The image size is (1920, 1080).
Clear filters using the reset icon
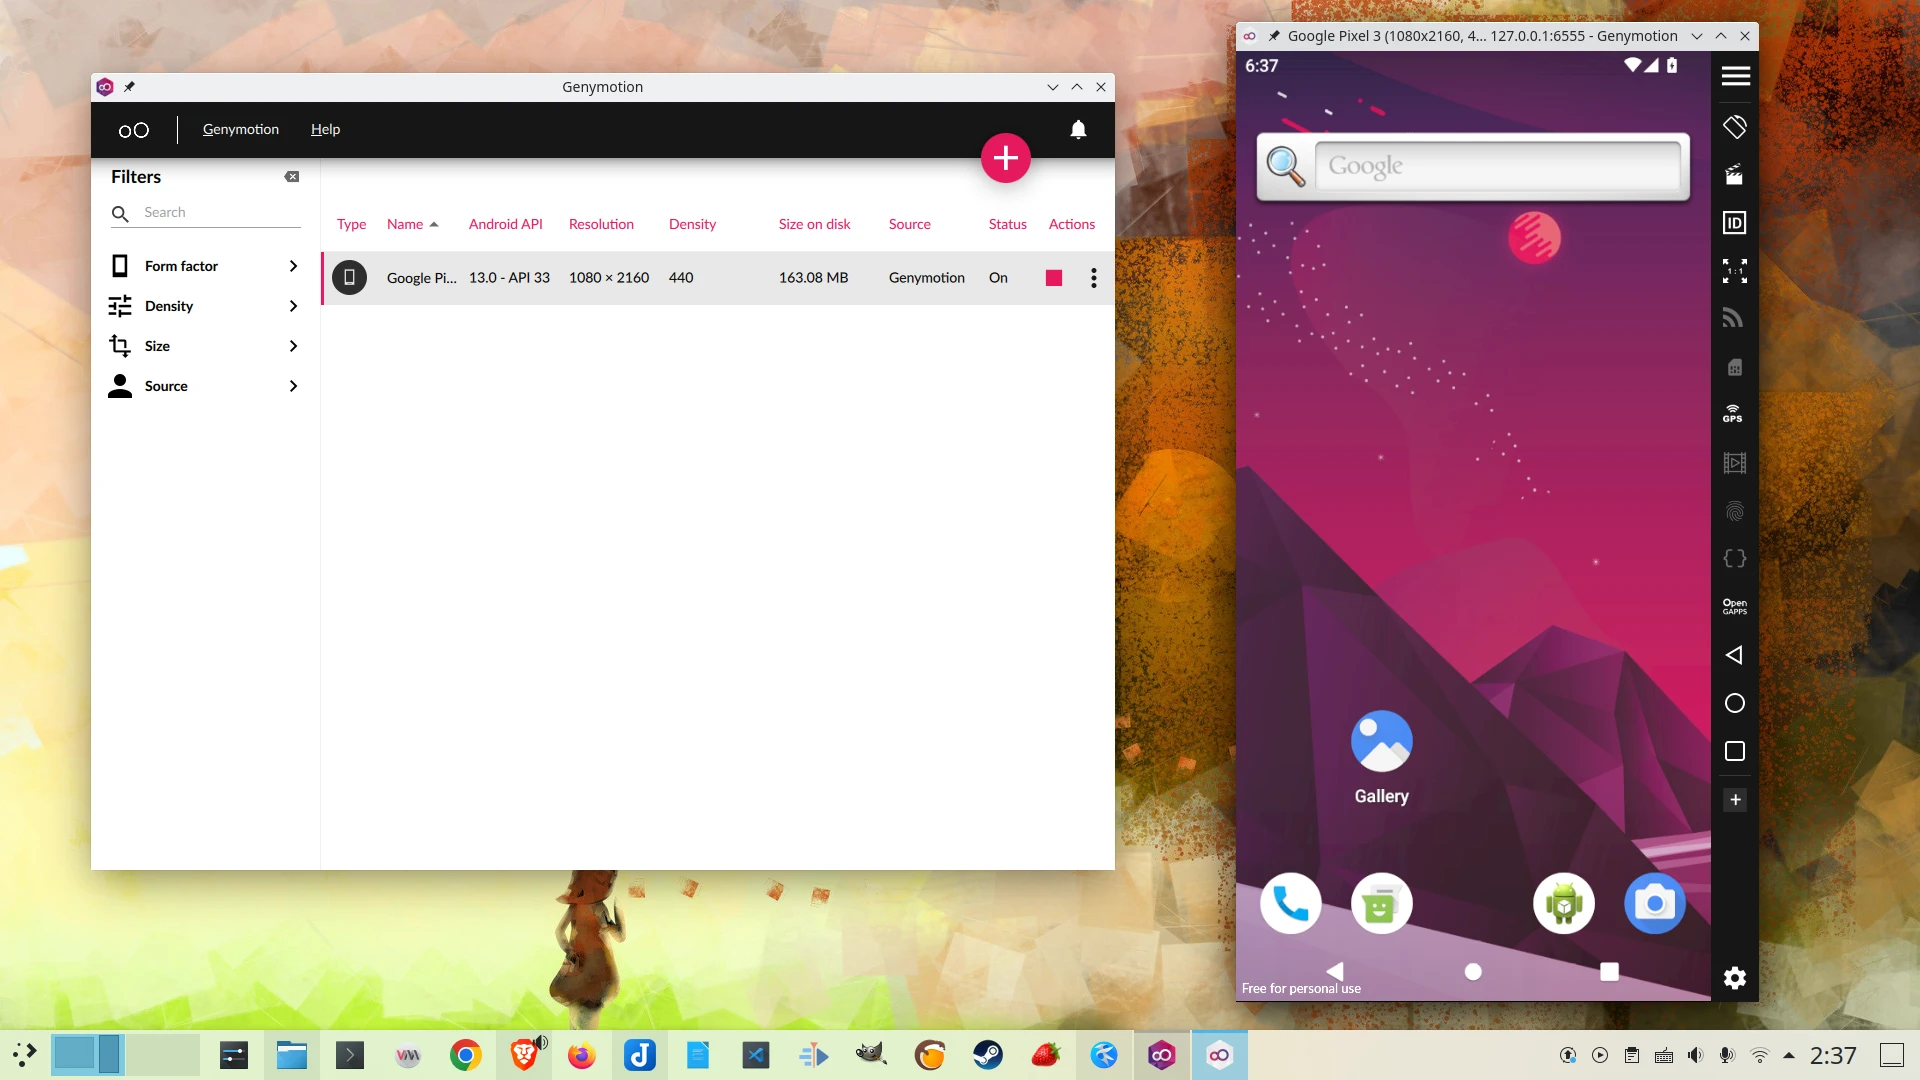pyautogui.click(x=291, y=177)
